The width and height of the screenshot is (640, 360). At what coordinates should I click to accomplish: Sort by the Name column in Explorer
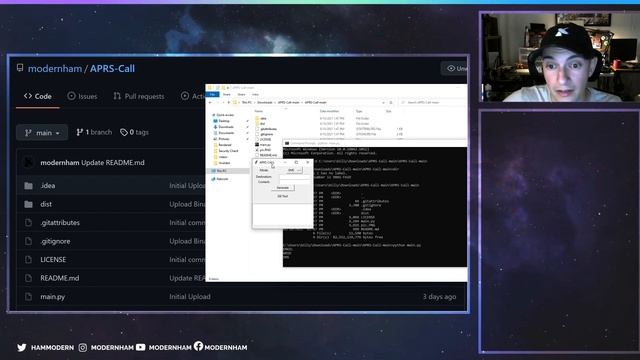click(x=259, y=111)
